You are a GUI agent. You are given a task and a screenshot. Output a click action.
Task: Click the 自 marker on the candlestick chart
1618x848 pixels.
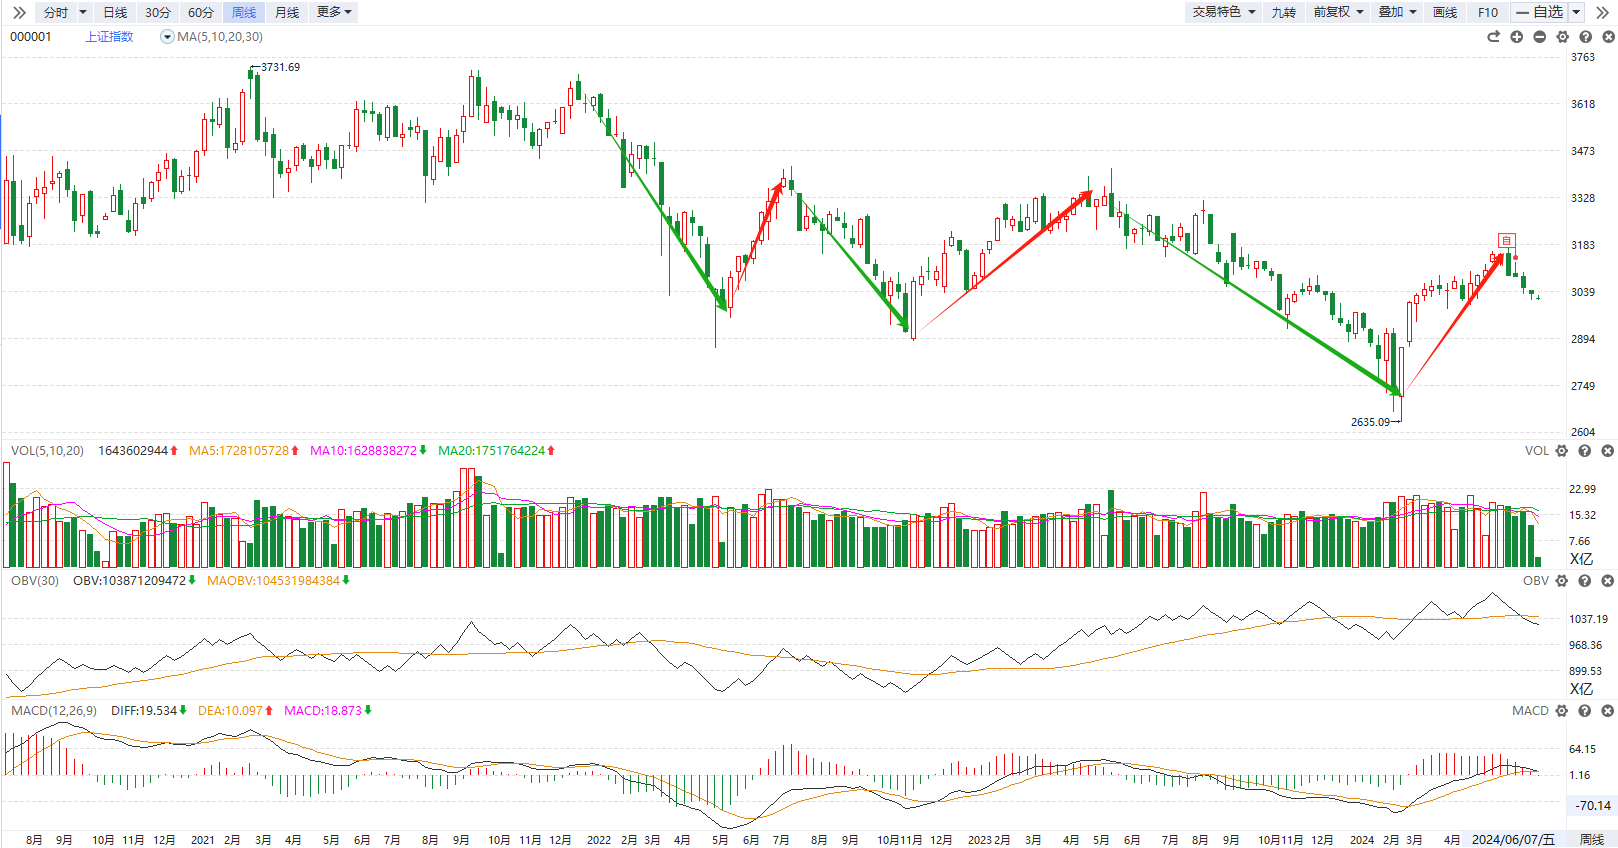pos(1506,241)
